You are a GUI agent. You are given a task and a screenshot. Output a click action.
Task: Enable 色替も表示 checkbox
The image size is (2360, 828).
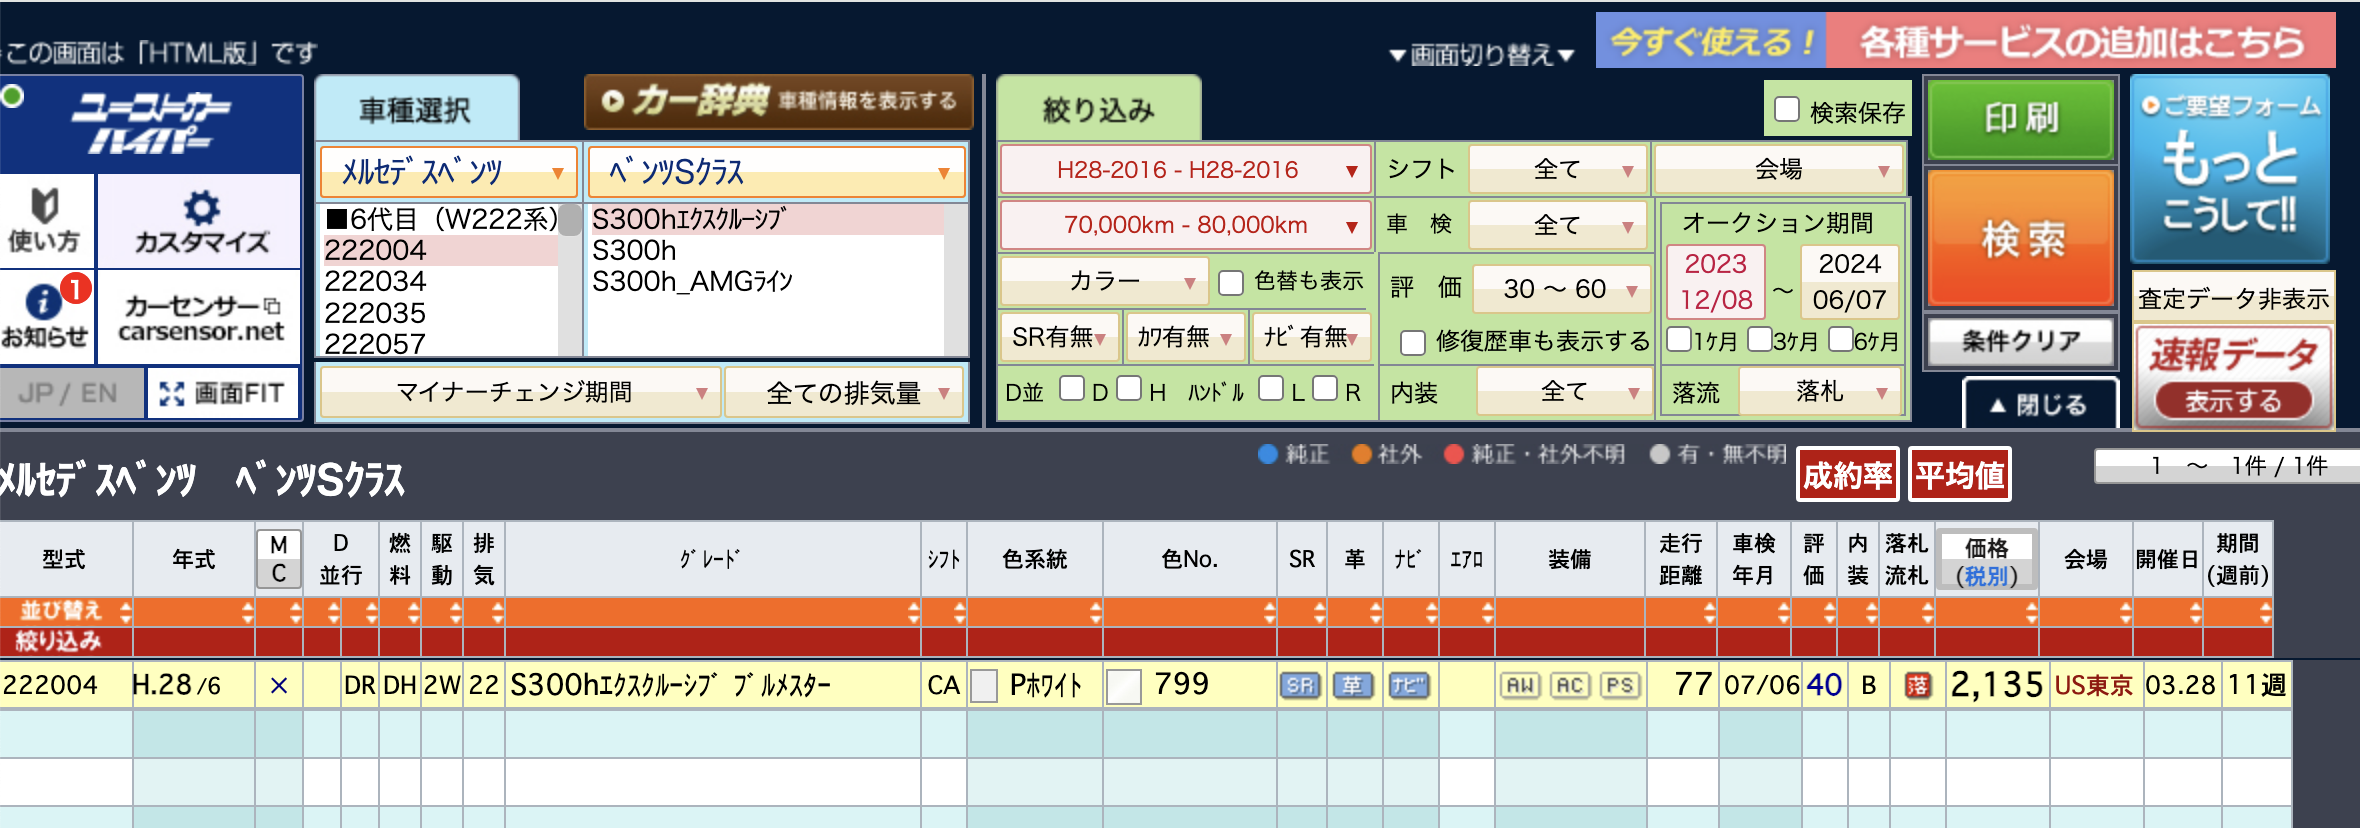[1231, 282]
